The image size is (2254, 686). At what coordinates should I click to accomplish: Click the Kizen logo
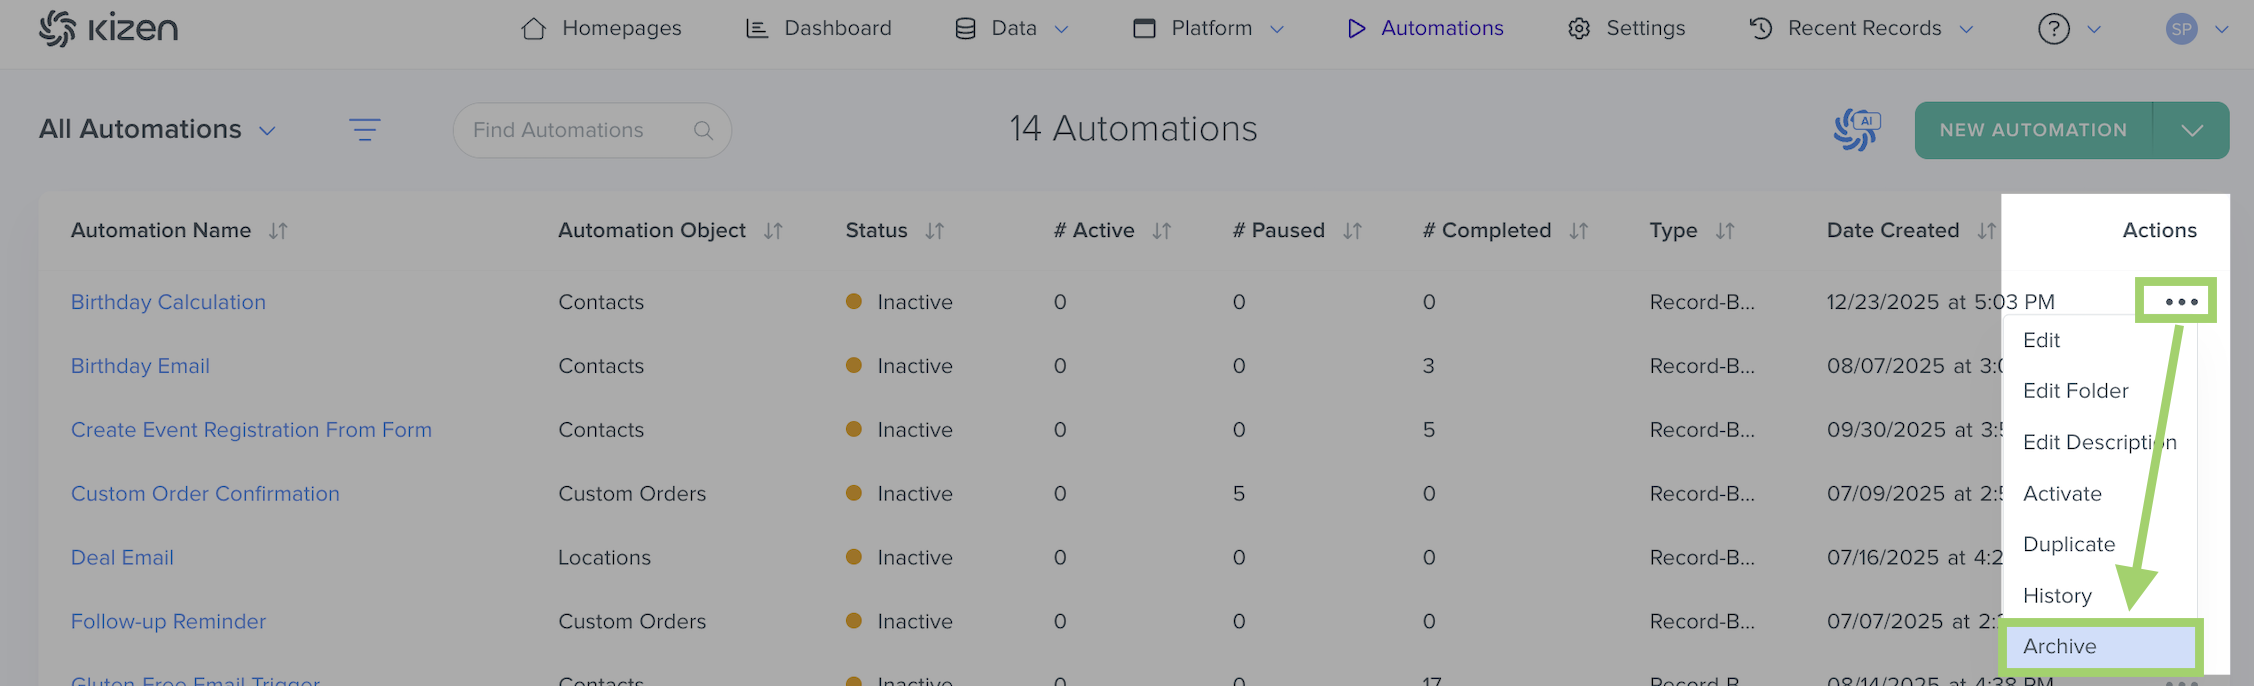click(108, 29)
